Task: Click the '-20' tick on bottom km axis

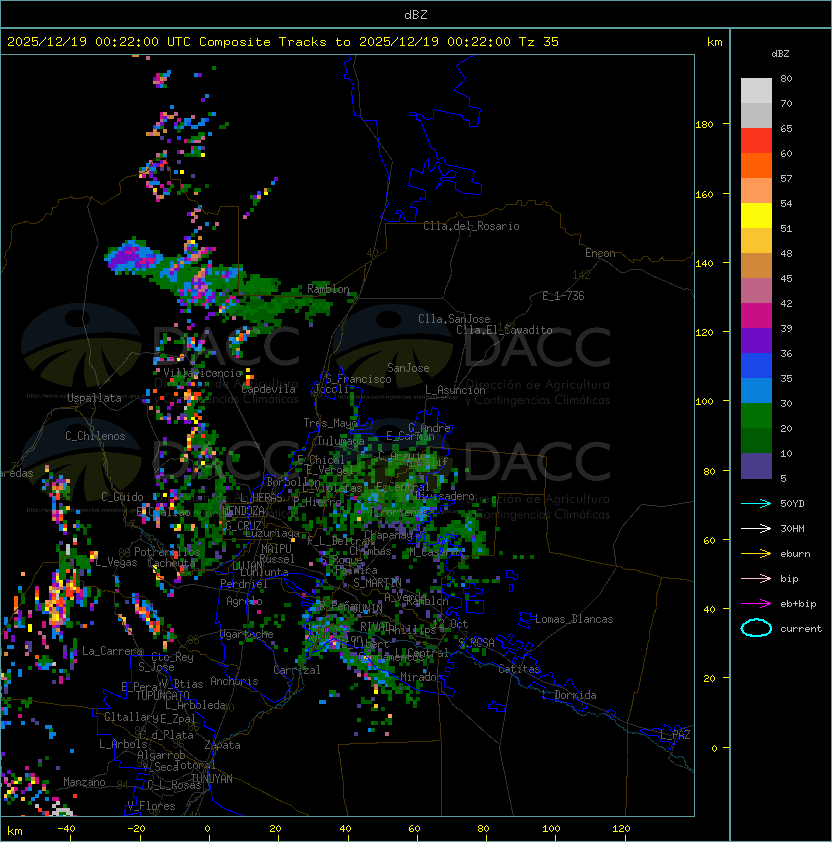Action: [x=136, y=829]
